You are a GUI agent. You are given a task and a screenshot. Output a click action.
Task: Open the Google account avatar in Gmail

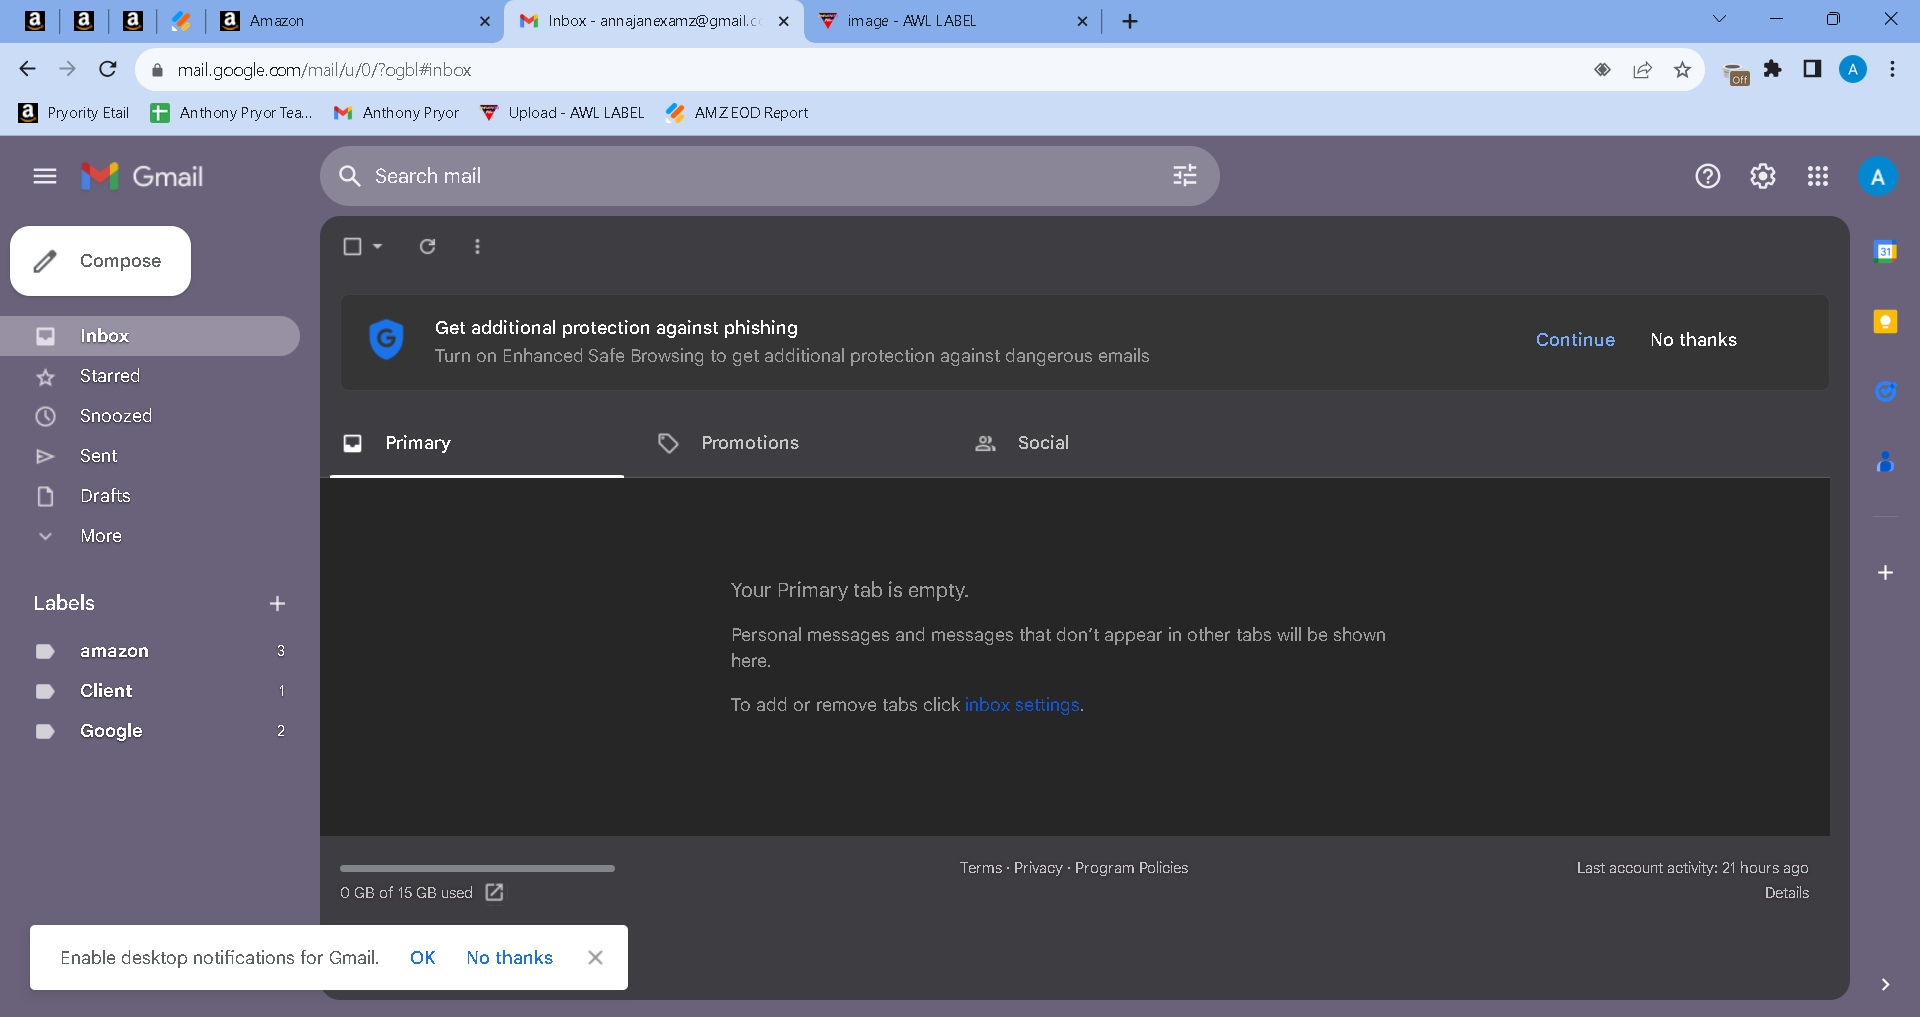[1878, 177]
